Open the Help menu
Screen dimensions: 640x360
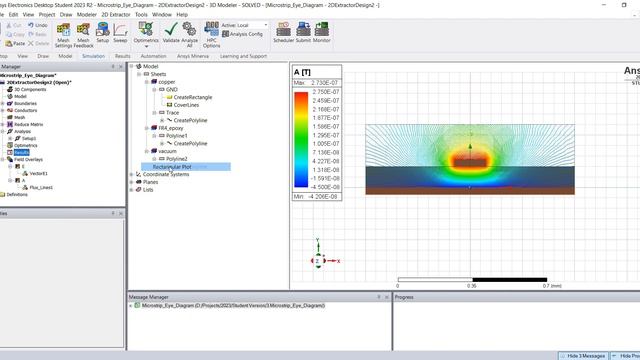pyautogui.click(x=182, y=14)
